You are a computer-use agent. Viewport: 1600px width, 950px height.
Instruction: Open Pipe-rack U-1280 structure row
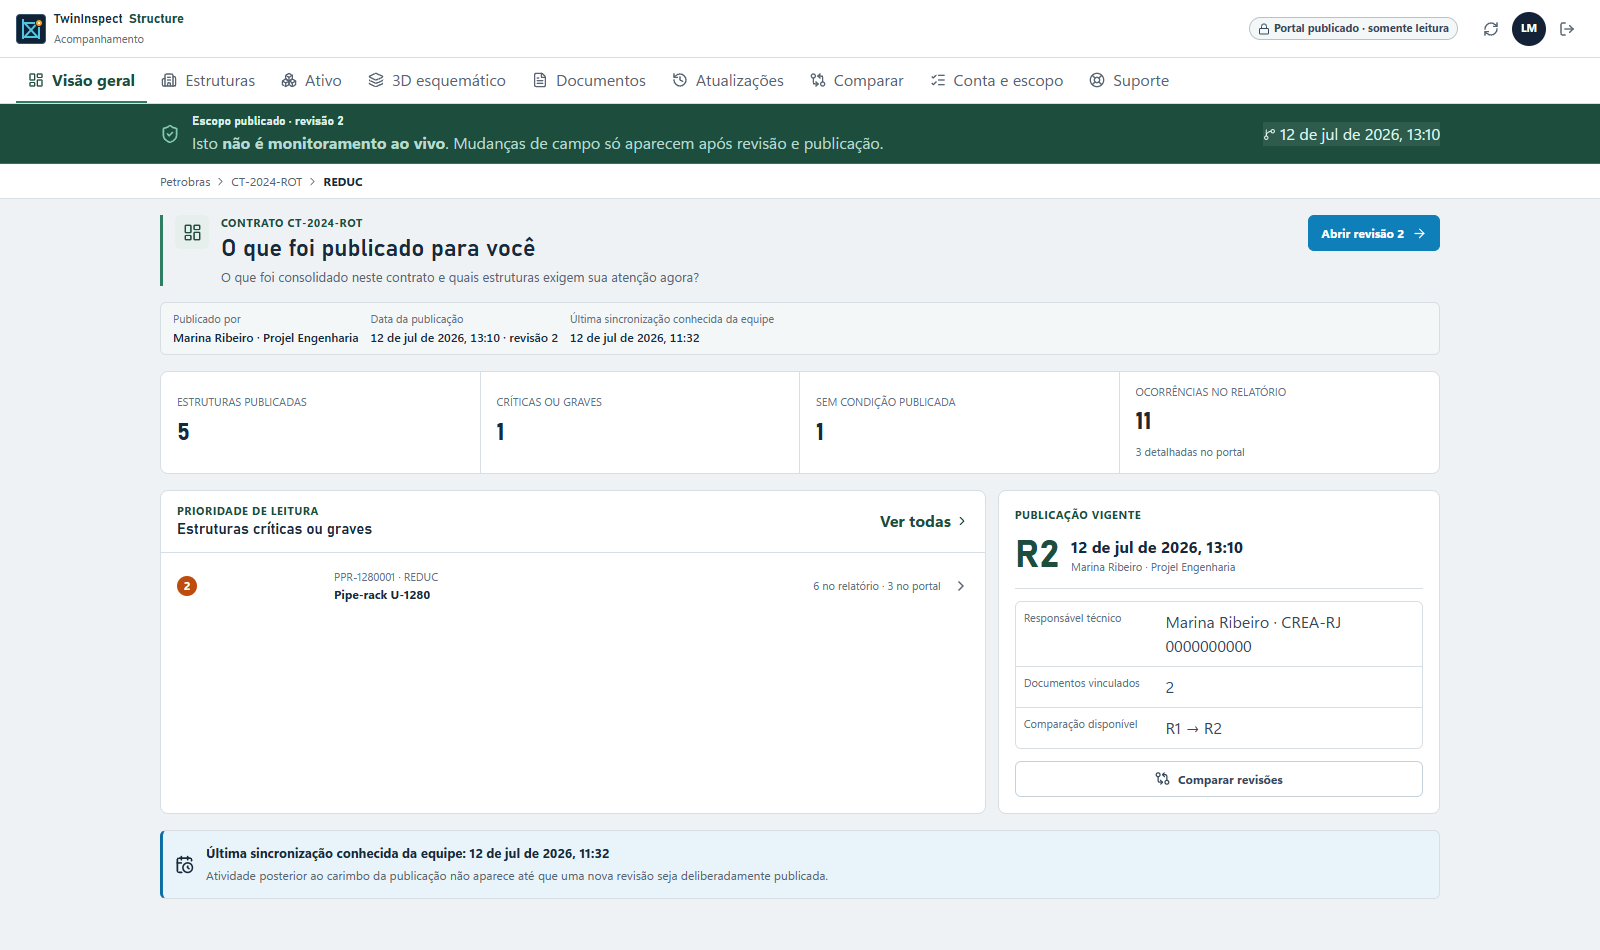[573, 586]
